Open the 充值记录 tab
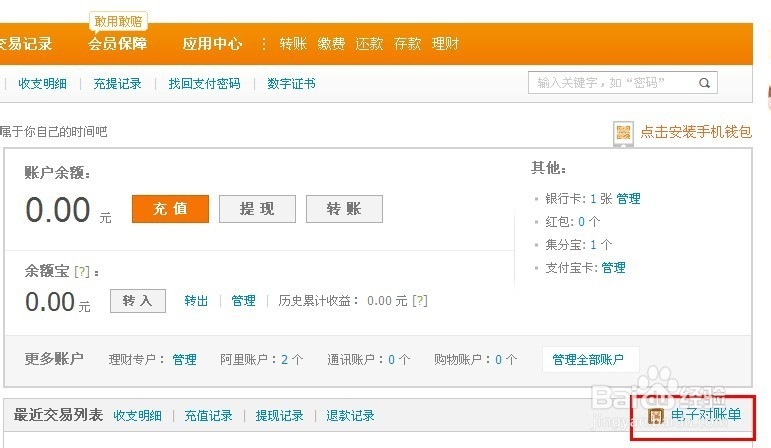 pos(208,416)
